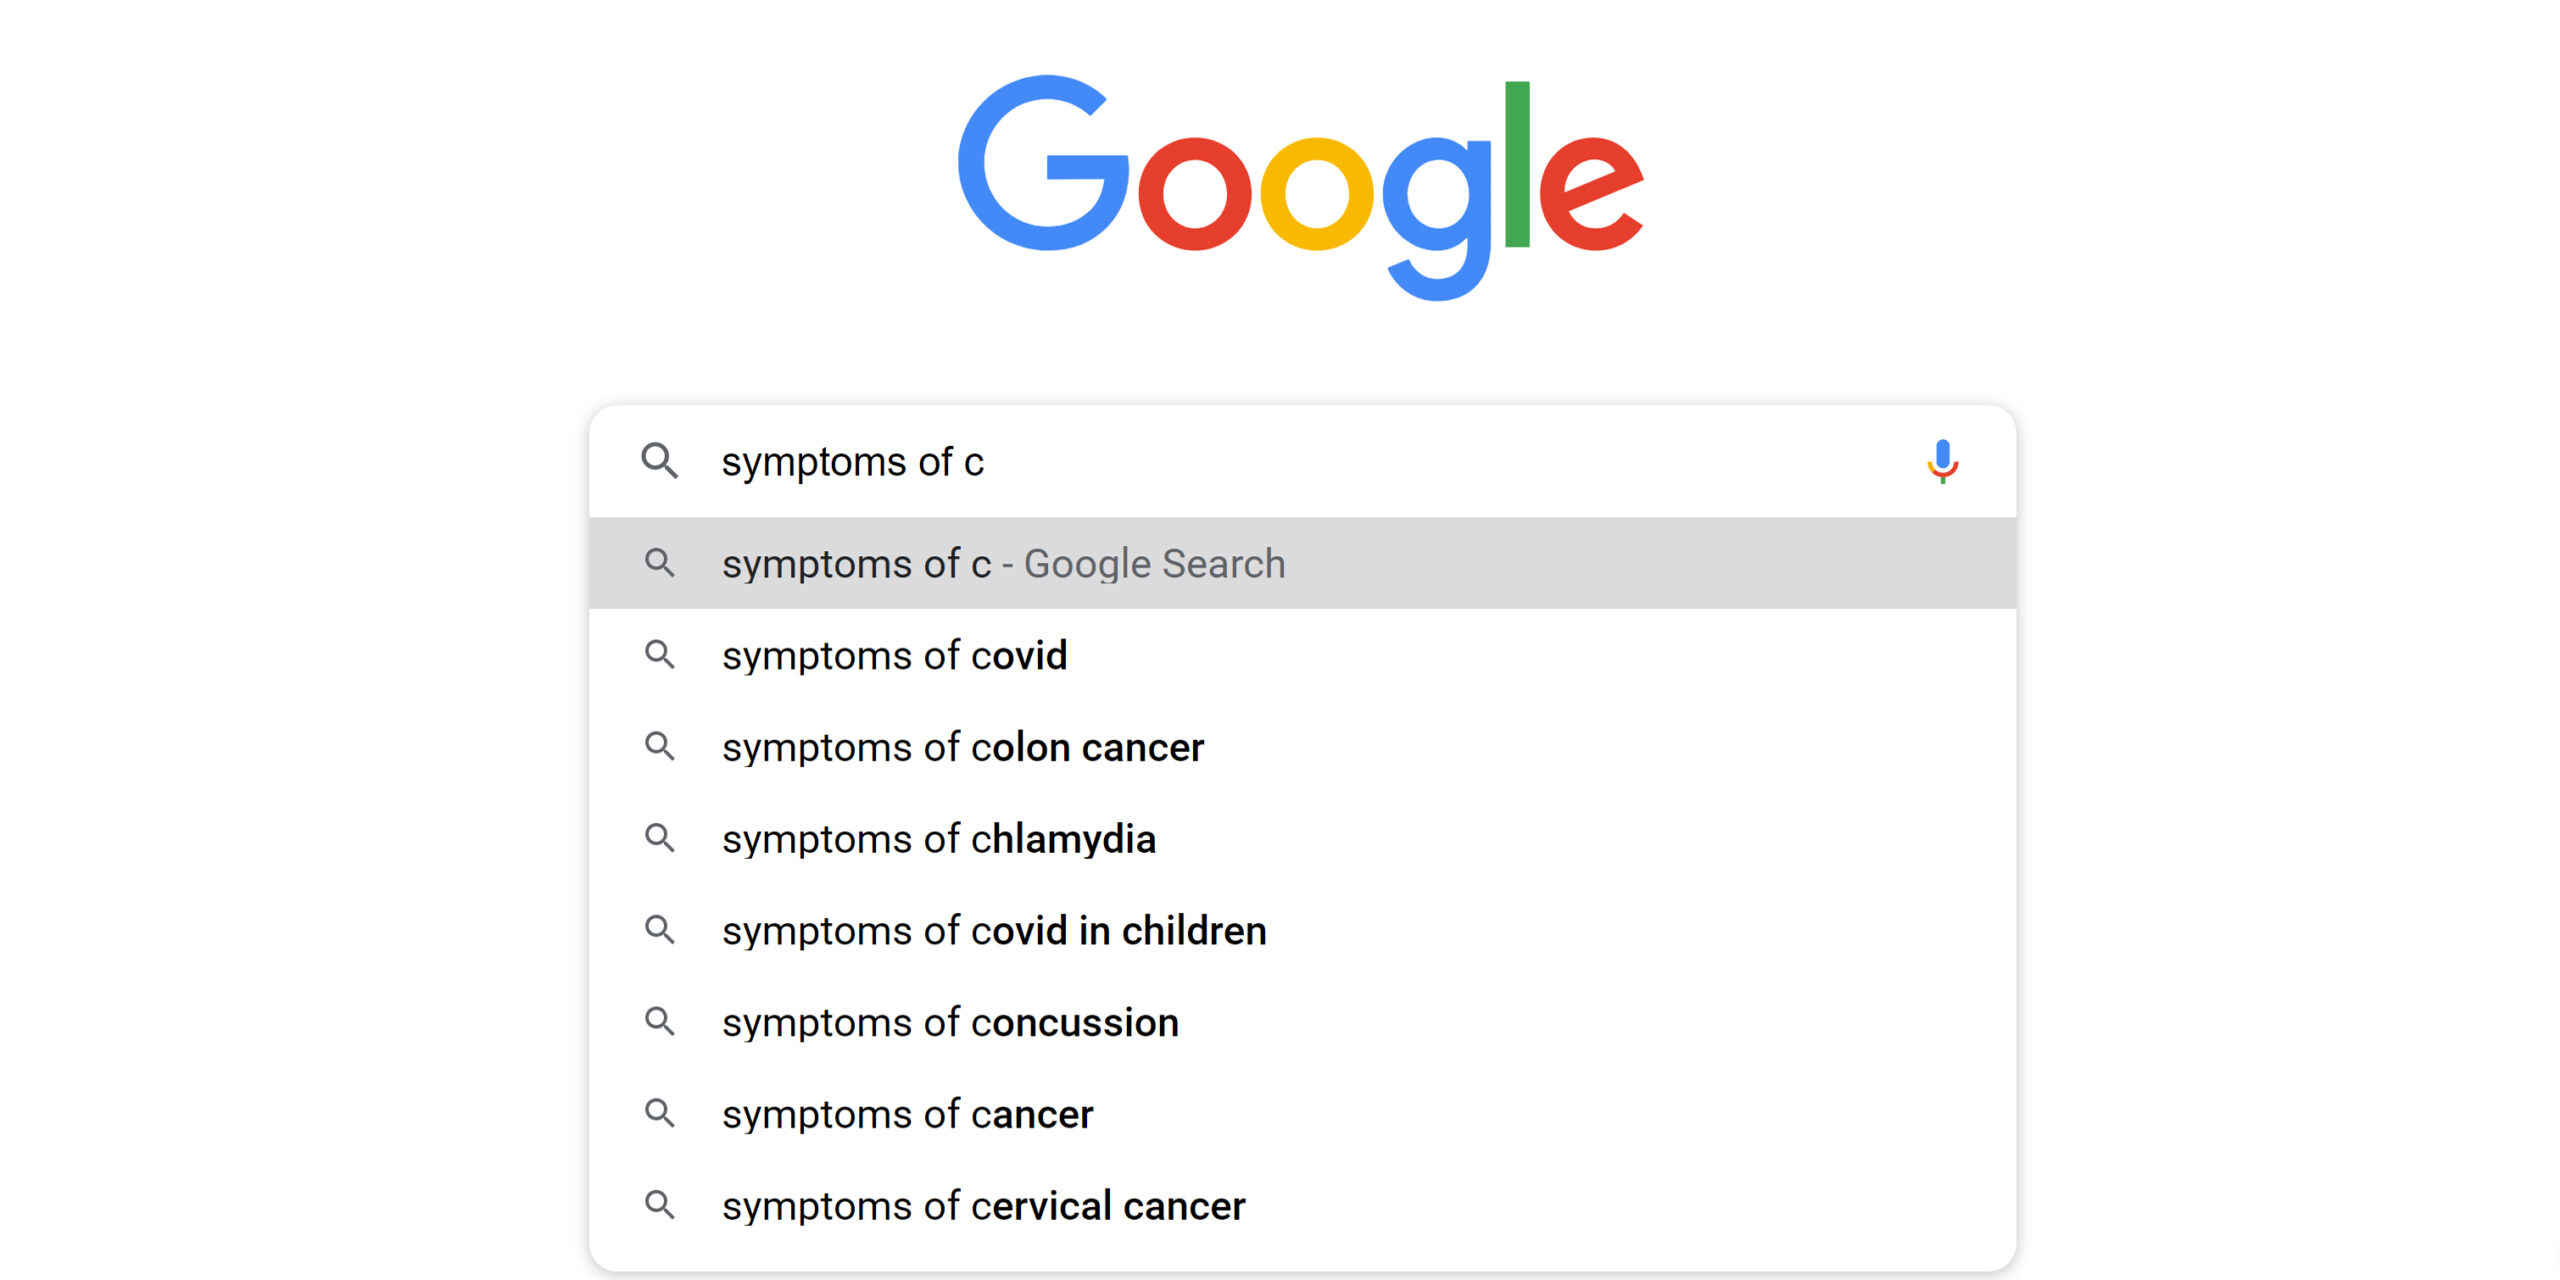Choose the 'symptoms of colon cancer' suggestion
2560x1280 pixels.
point(963,748)
